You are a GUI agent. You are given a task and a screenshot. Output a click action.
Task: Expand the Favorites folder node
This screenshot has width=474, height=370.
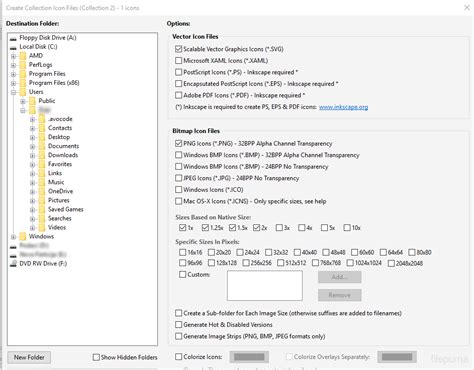point(32,164)
